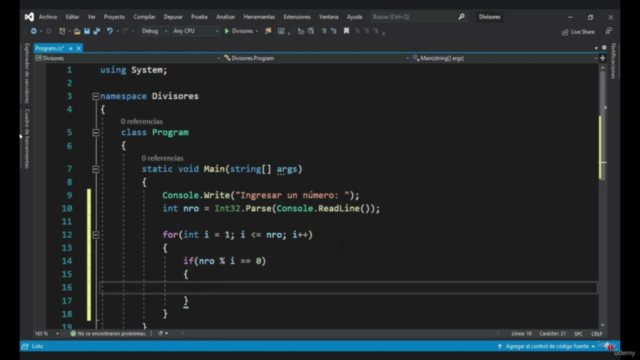Collapse the class Program block
Image resolution: width=640 pixels, height=360 pixels.
tap(96, 133)
